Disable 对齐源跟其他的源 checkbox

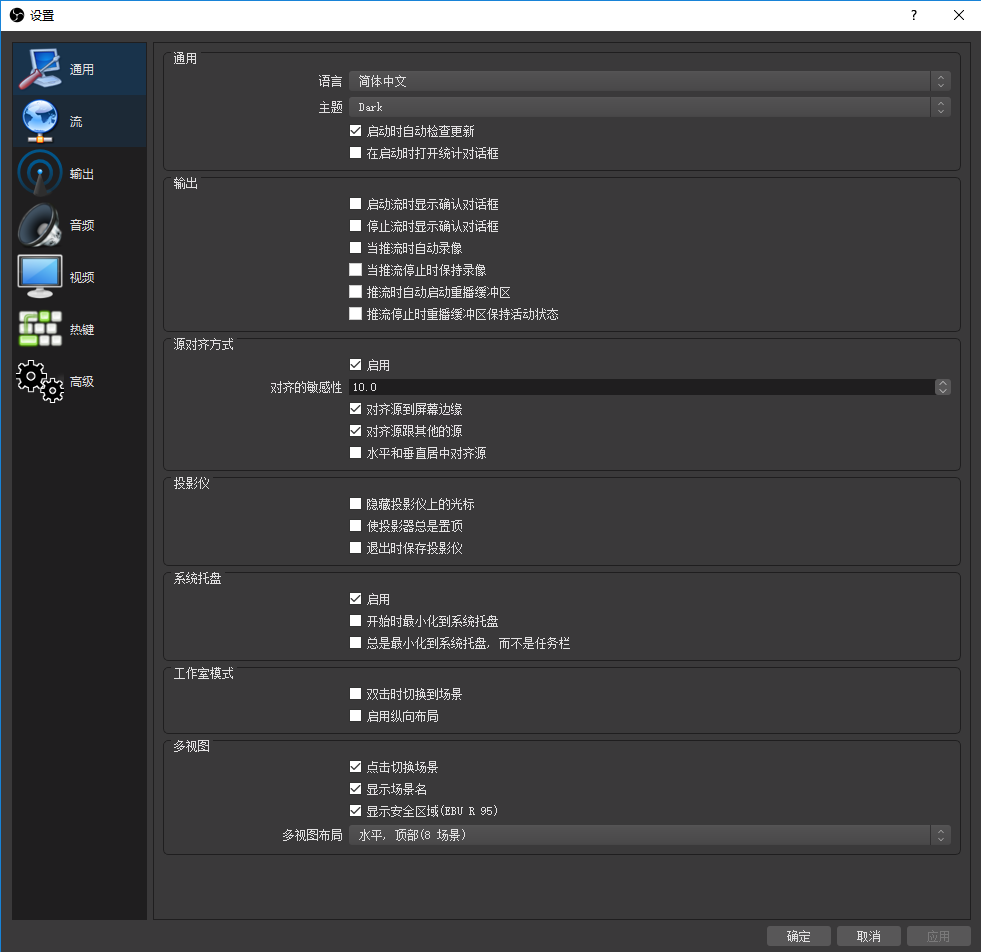pos(355,430)
